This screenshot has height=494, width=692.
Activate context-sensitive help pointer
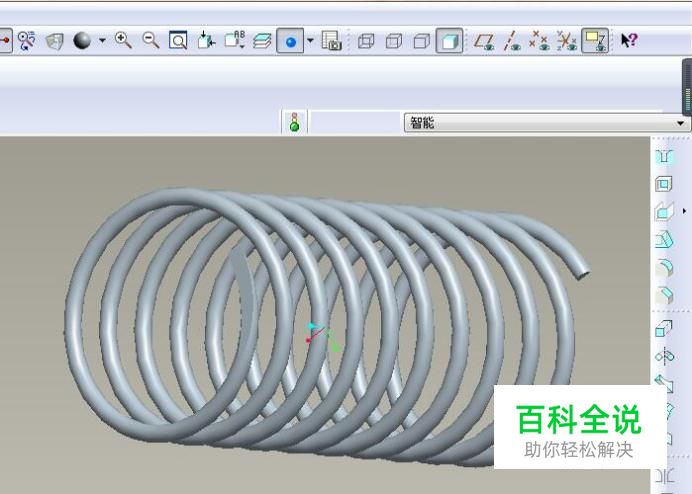coord(628,41)
